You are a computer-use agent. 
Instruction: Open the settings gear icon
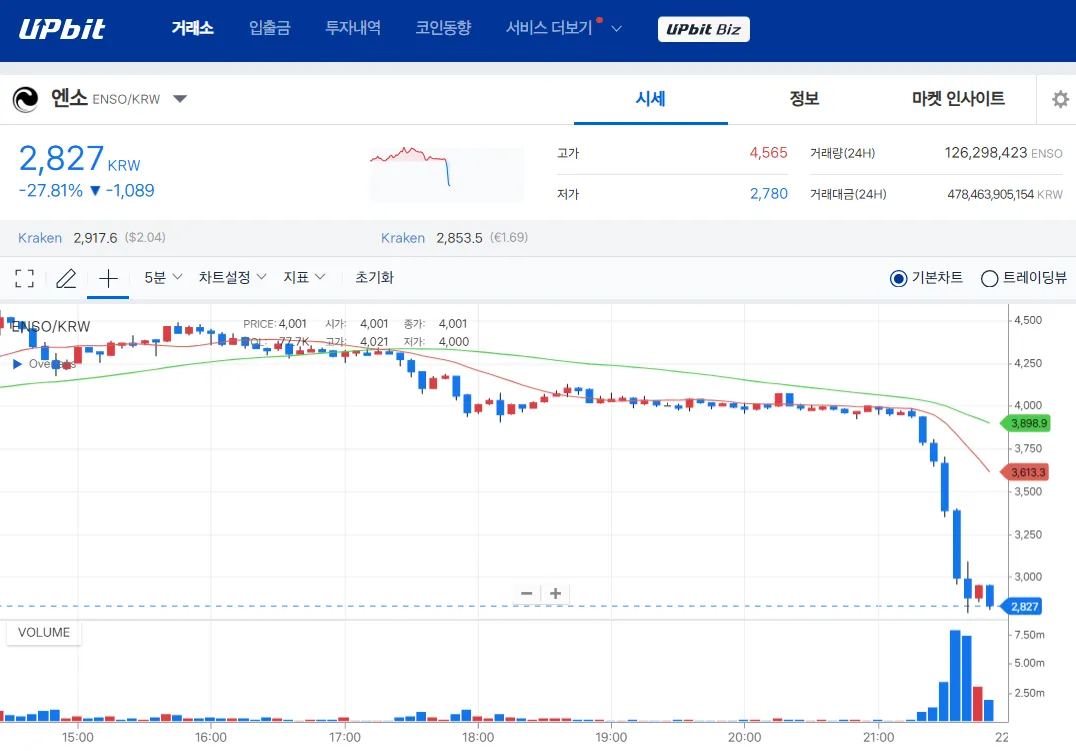pyautogui.click(x=1060, y=99)
